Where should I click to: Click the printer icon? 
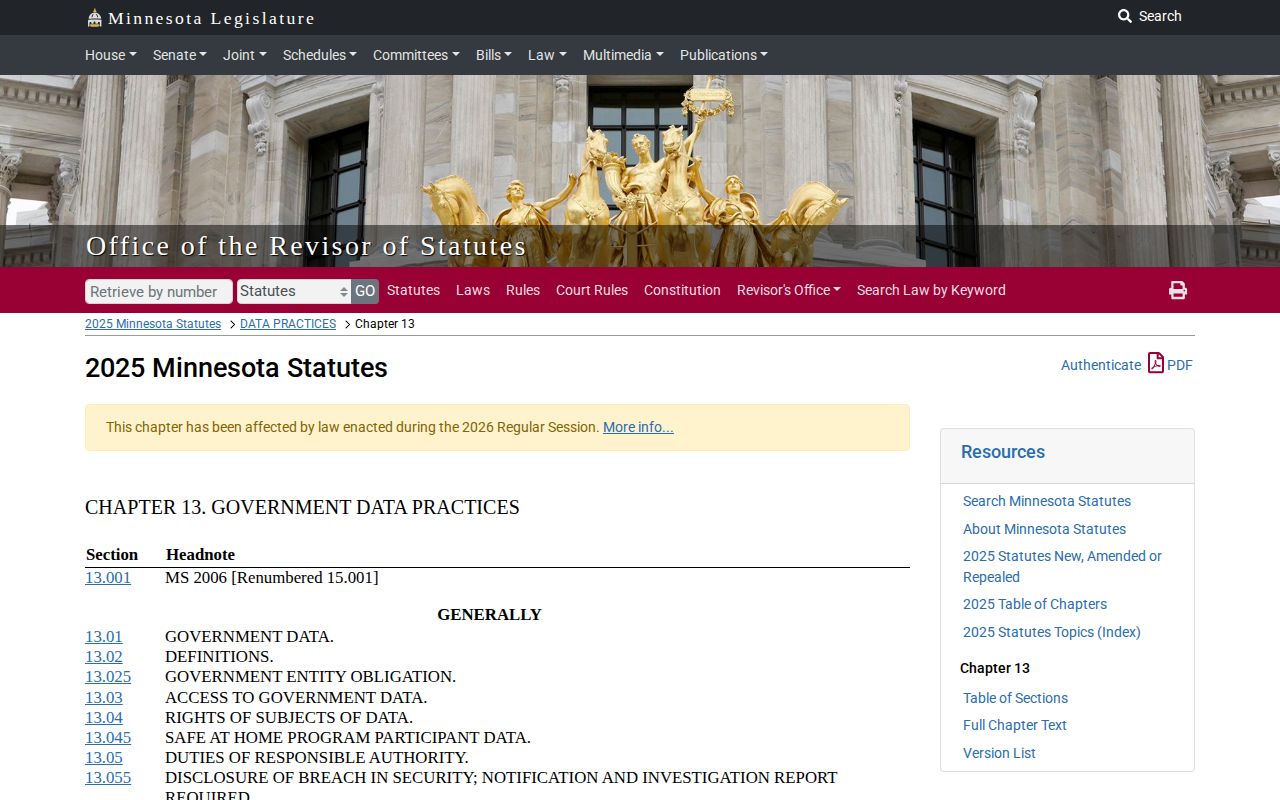tap(1178, 290)
